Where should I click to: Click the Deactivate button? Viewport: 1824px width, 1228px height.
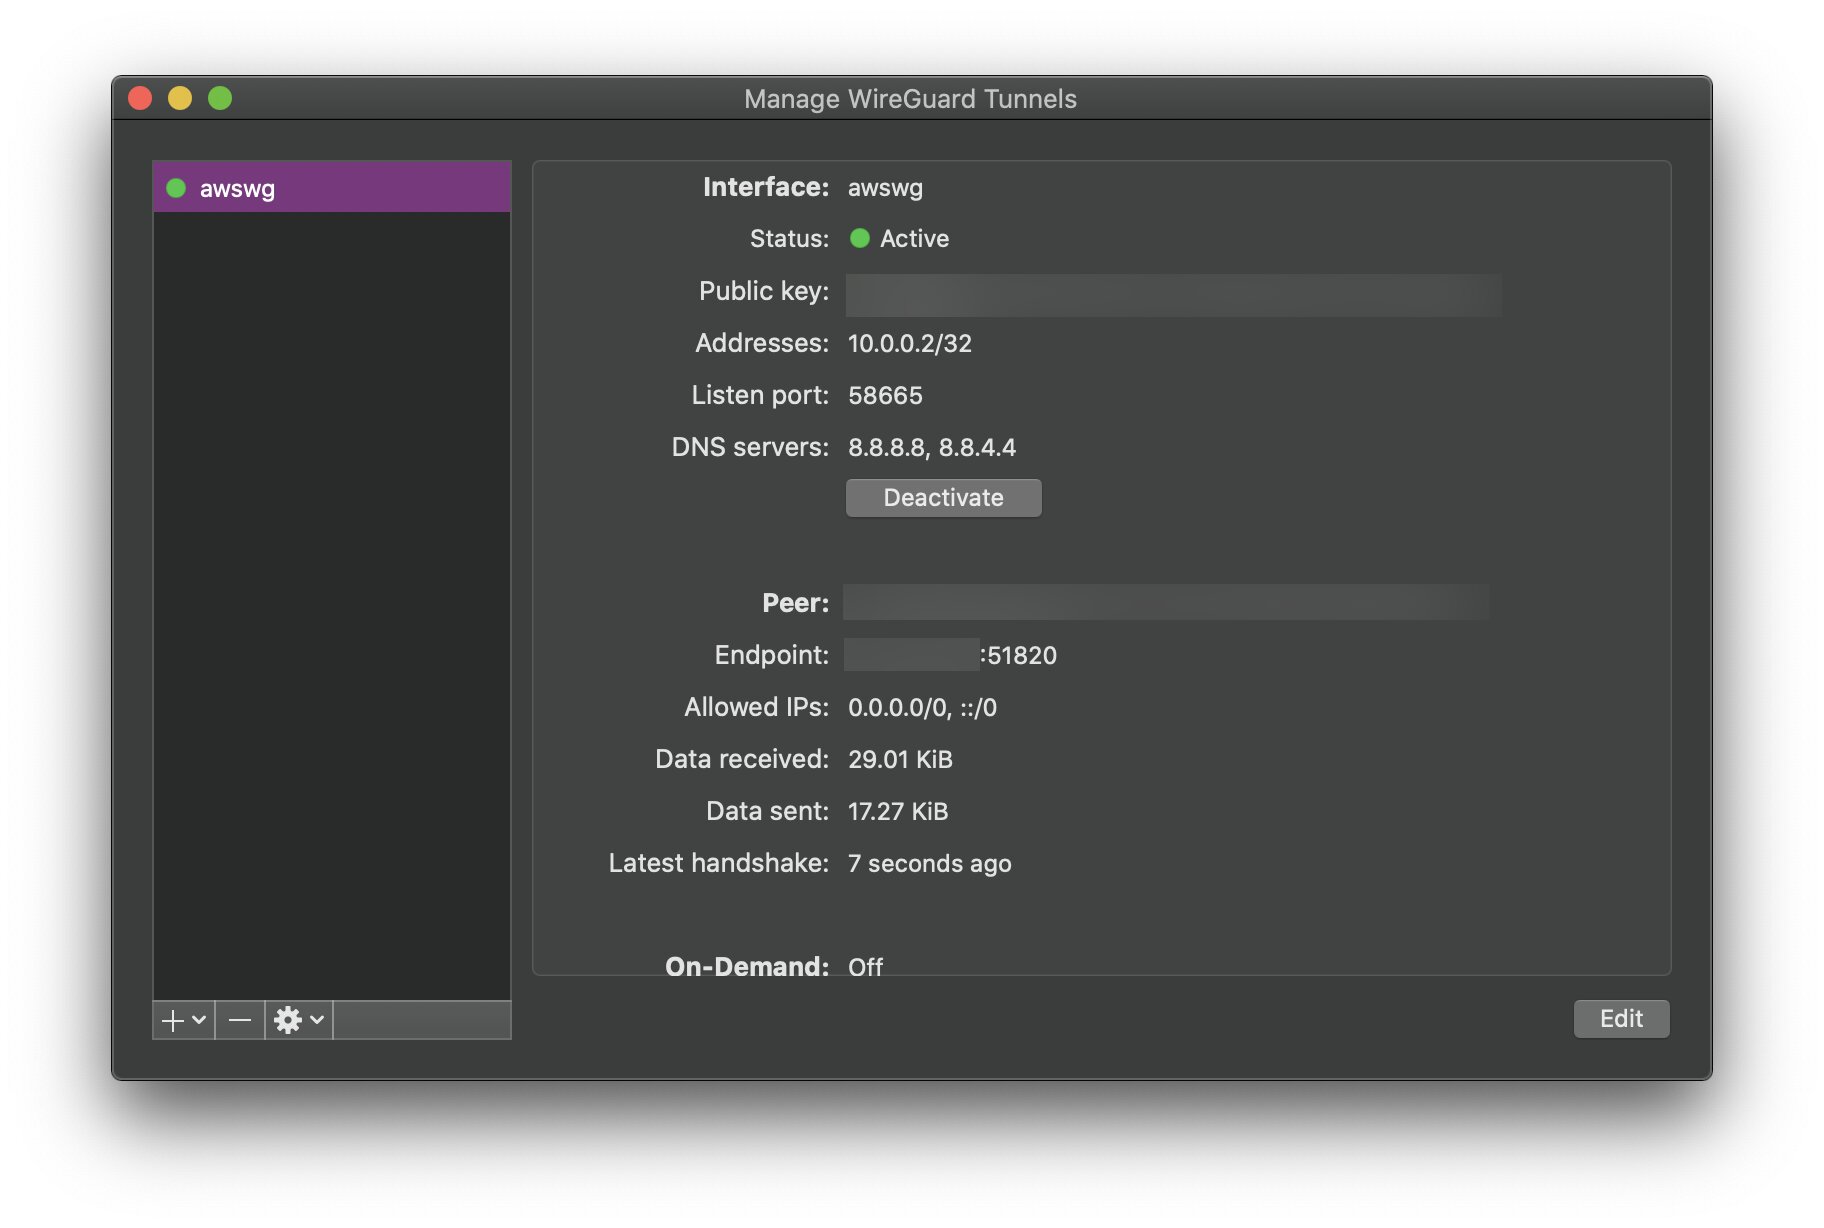point(944,498)
